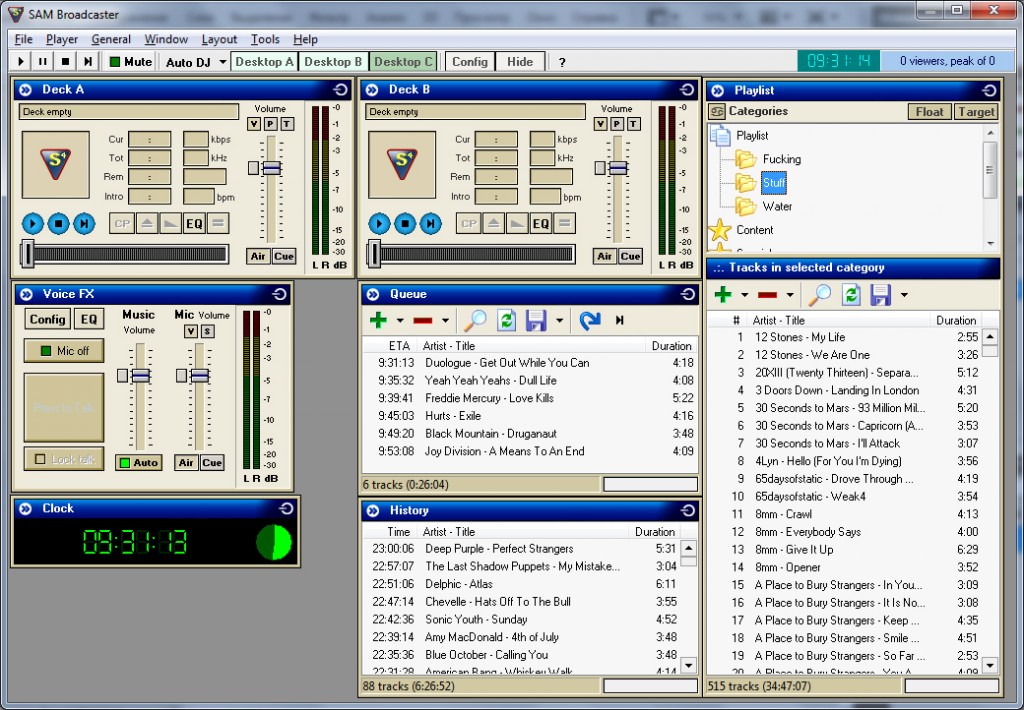Open the search magnifier in Queue
Image resolution: width=1024 pixels, height=710 pixels.
[x=475, y=320]
